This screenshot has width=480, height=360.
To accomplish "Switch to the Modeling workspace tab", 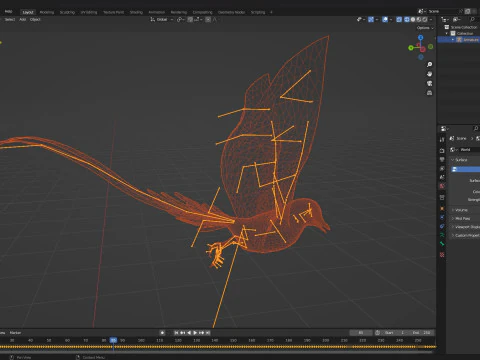I will pos(47,12).
